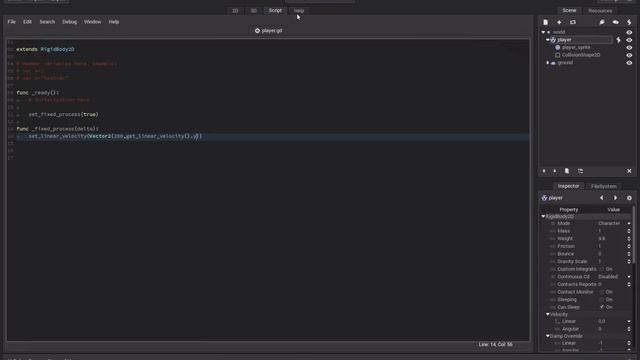Enable Contact Monitor checkbox

(602, 292)
